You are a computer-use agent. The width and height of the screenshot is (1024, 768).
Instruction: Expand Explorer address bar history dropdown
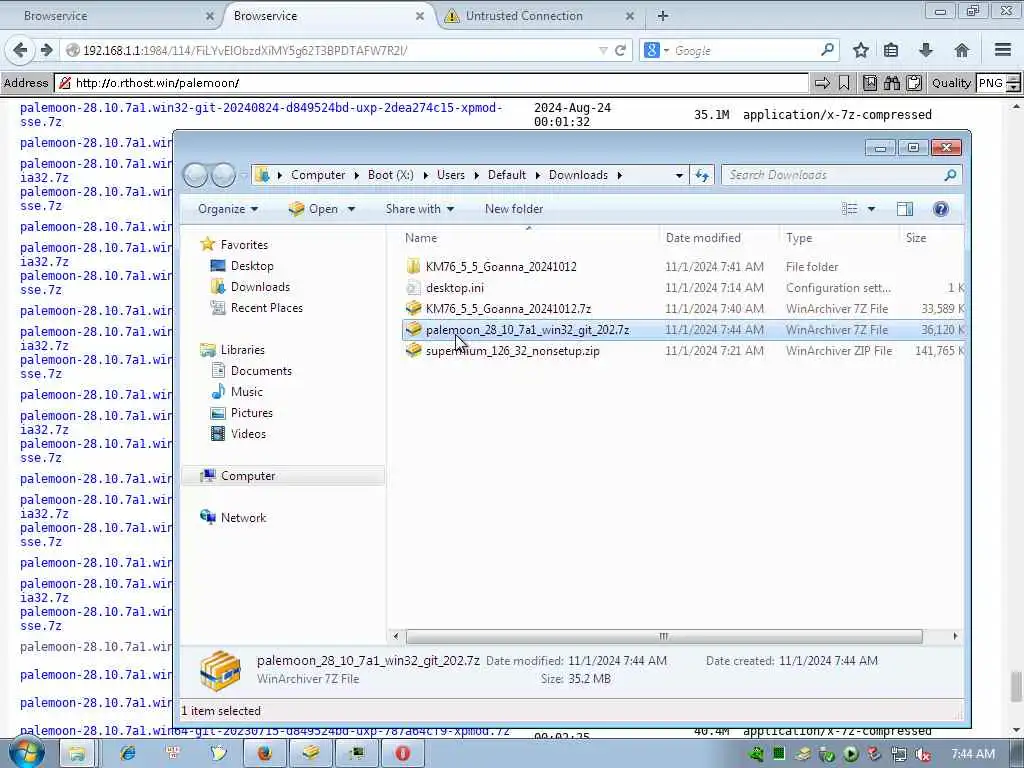tap(679, 175)
